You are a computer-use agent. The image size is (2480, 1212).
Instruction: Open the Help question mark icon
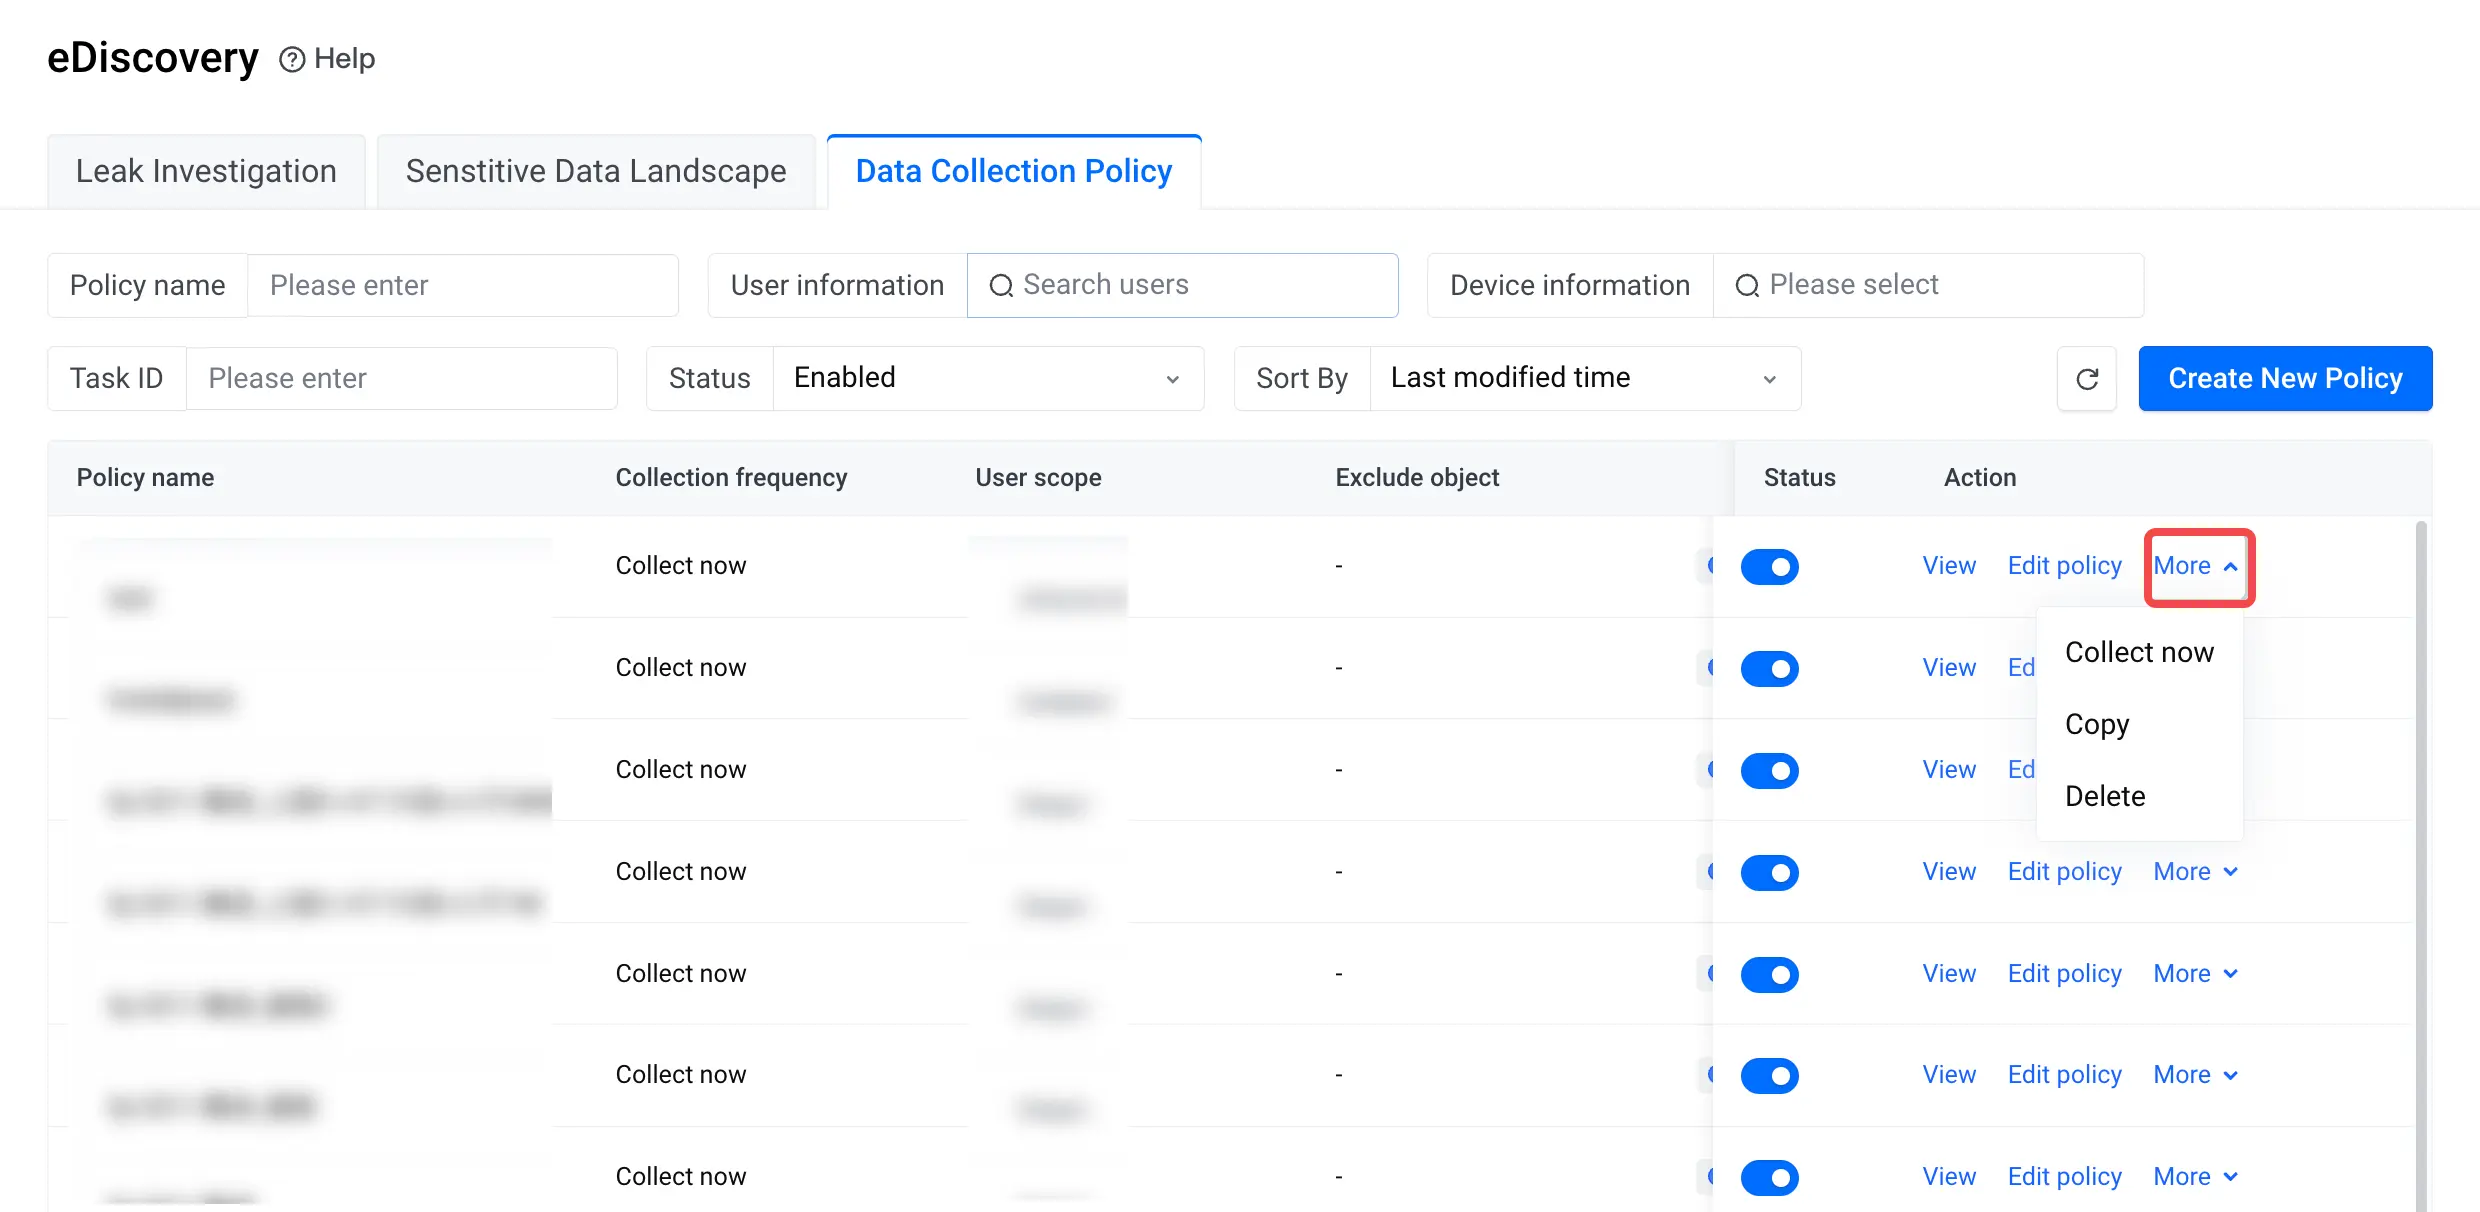292,60
